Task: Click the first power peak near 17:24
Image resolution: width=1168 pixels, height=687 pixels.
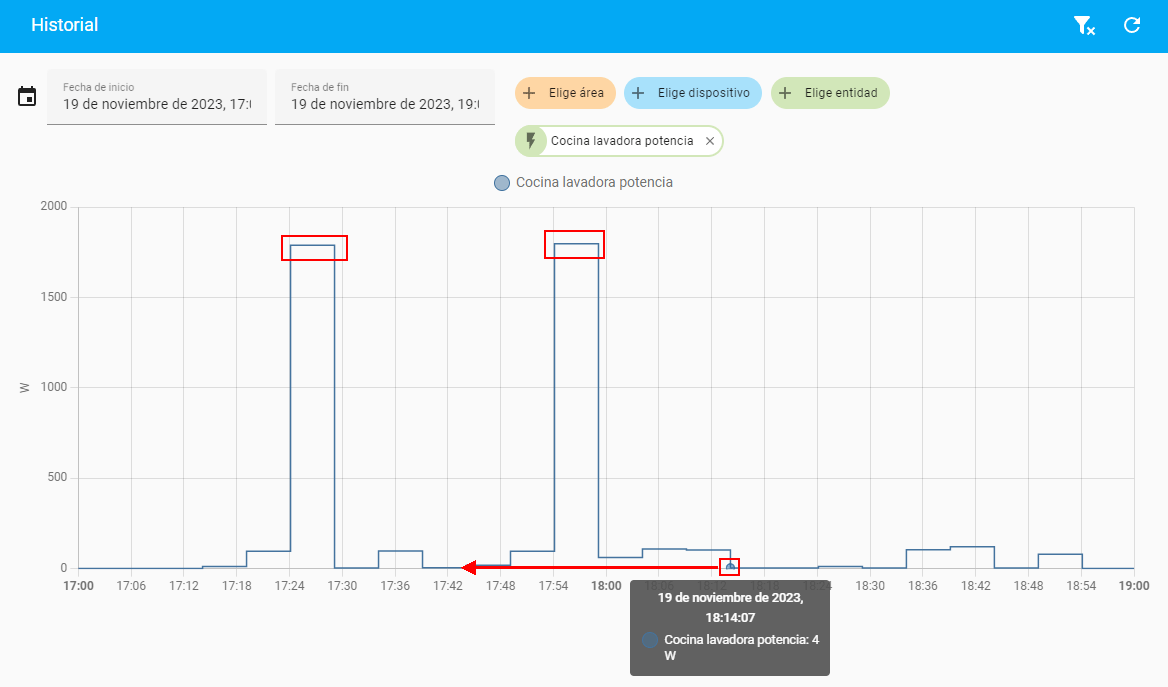Action: tap(313, 246)
